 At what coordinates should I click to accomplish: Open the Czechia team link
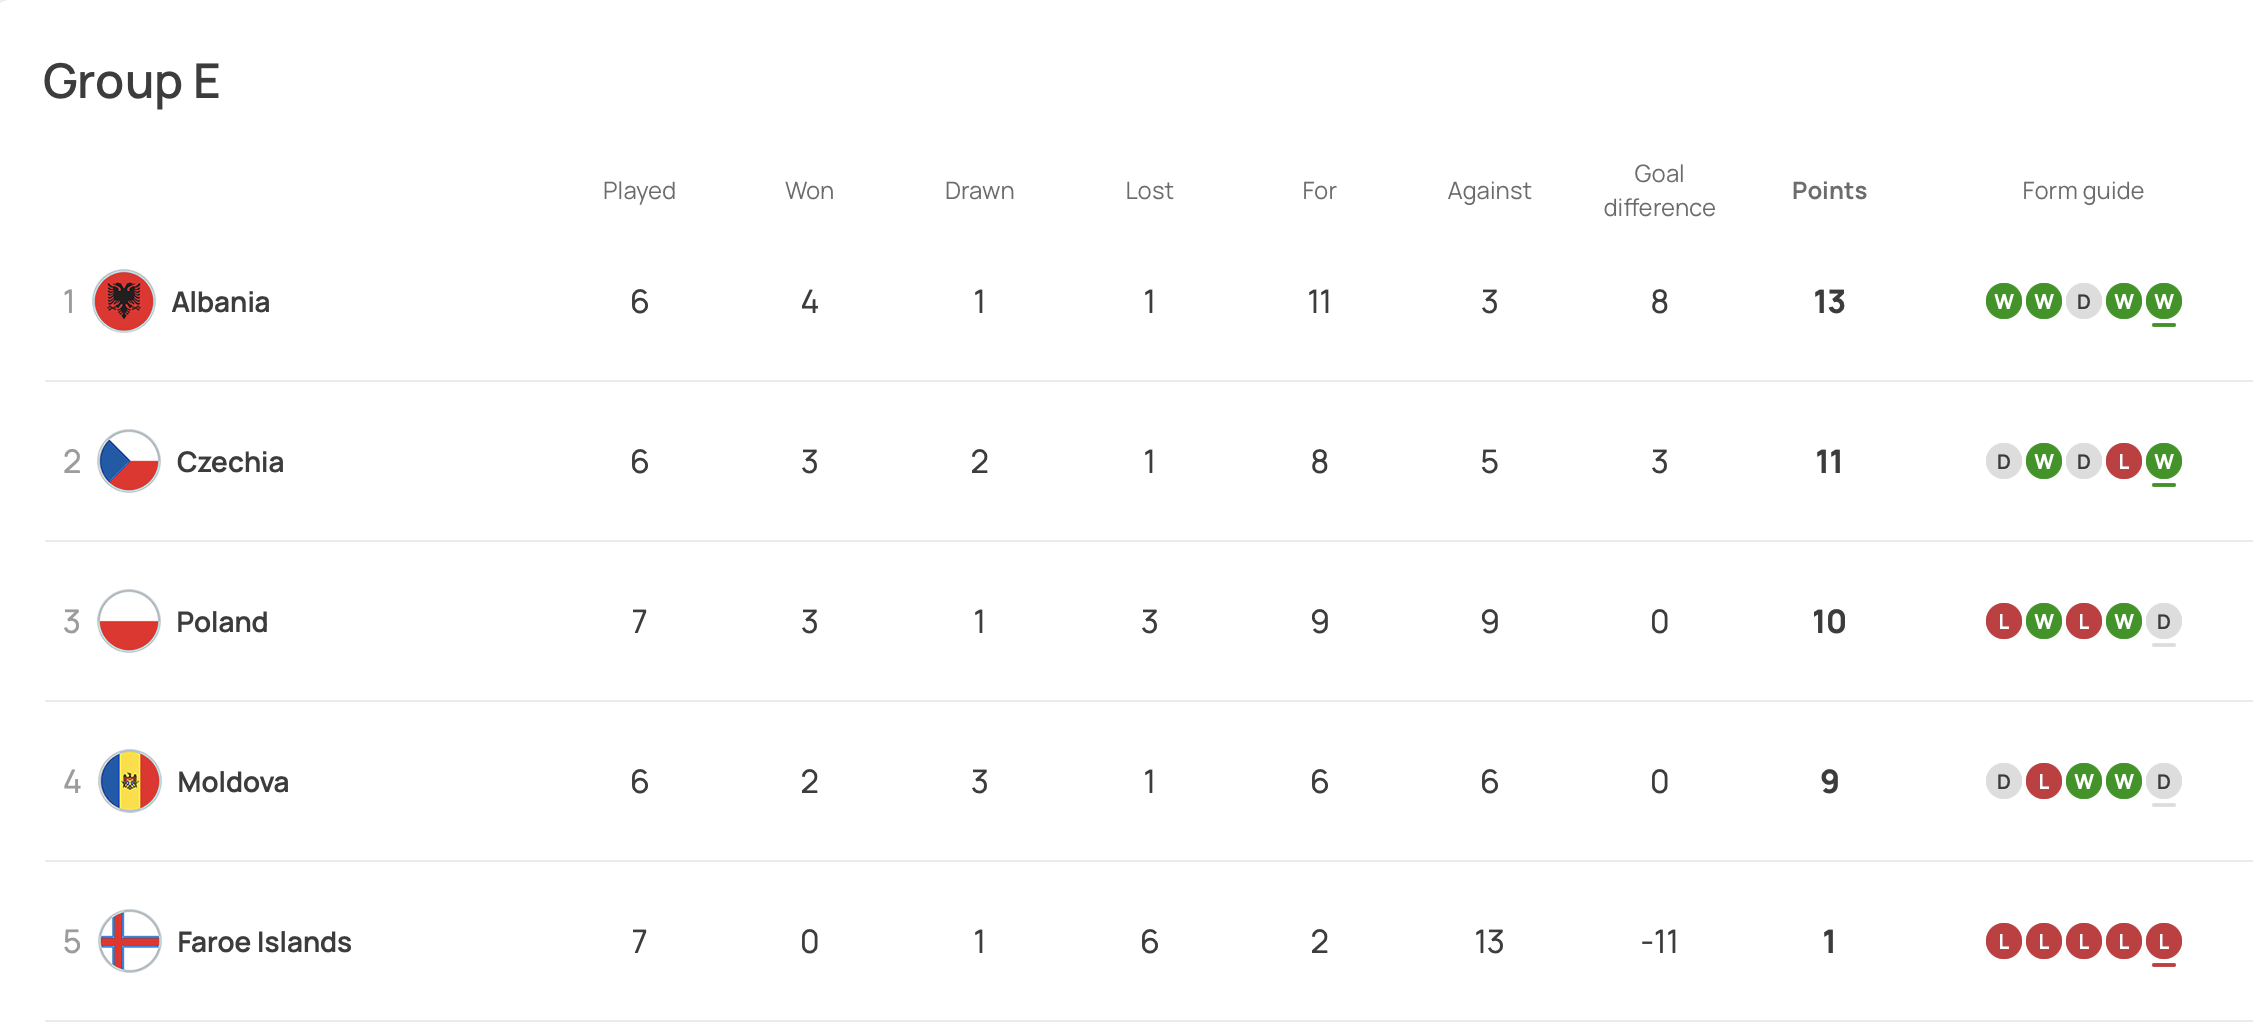[x=230, y=462]
